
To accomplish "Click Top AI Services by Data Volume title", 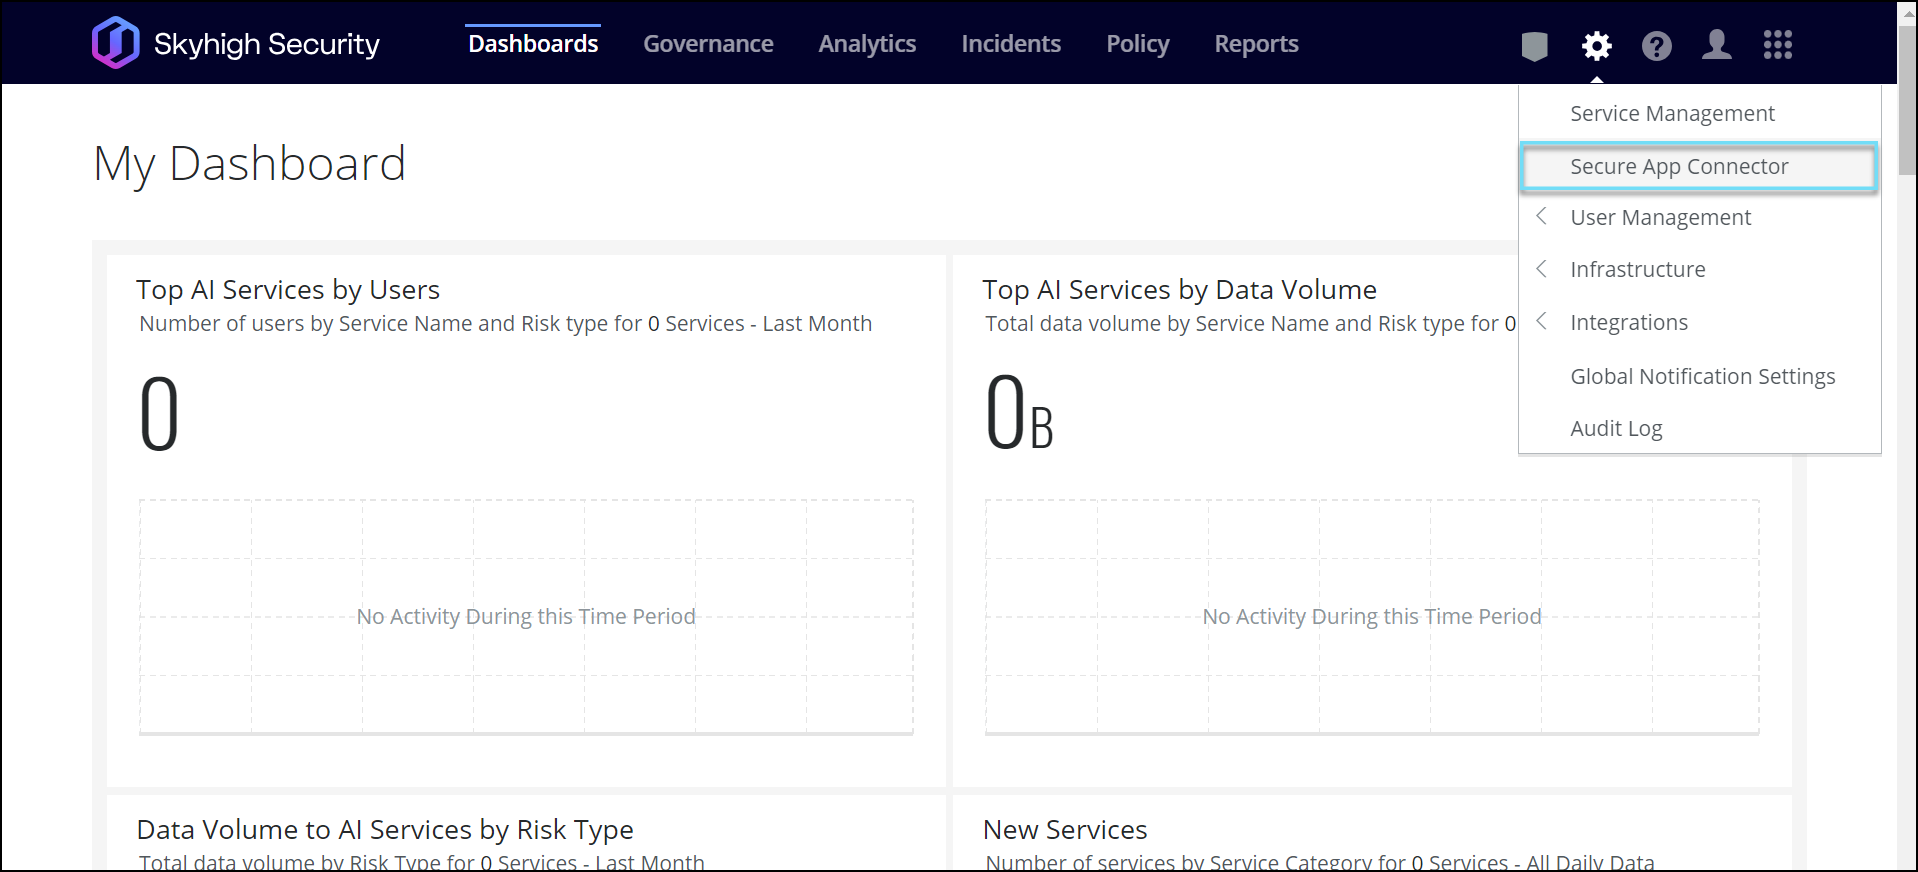I will pyautogui.click(x=1179, y=290).
